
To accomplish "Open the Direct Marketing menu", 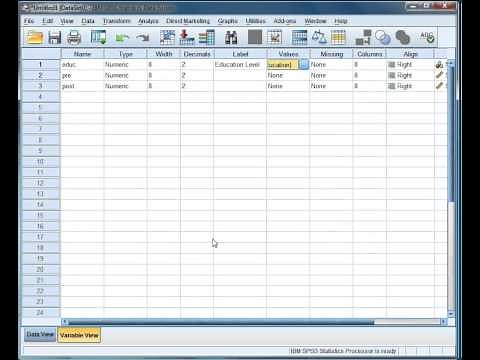I will pos(188,21).
